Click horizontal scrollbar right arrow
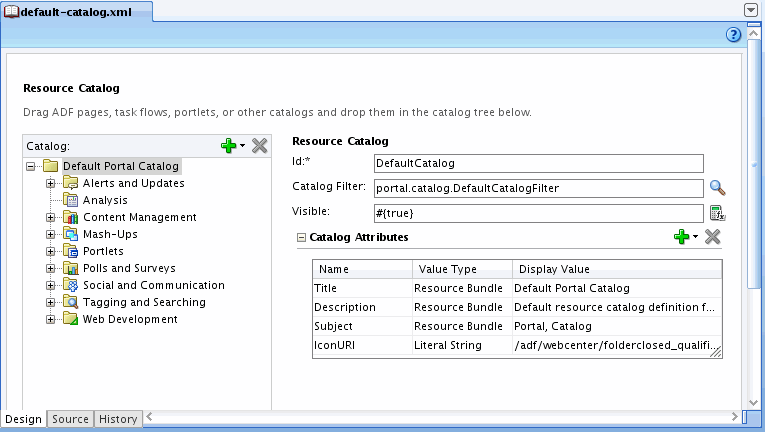The image size is (765, 432). pyautogui.click(x=734, y=416)
